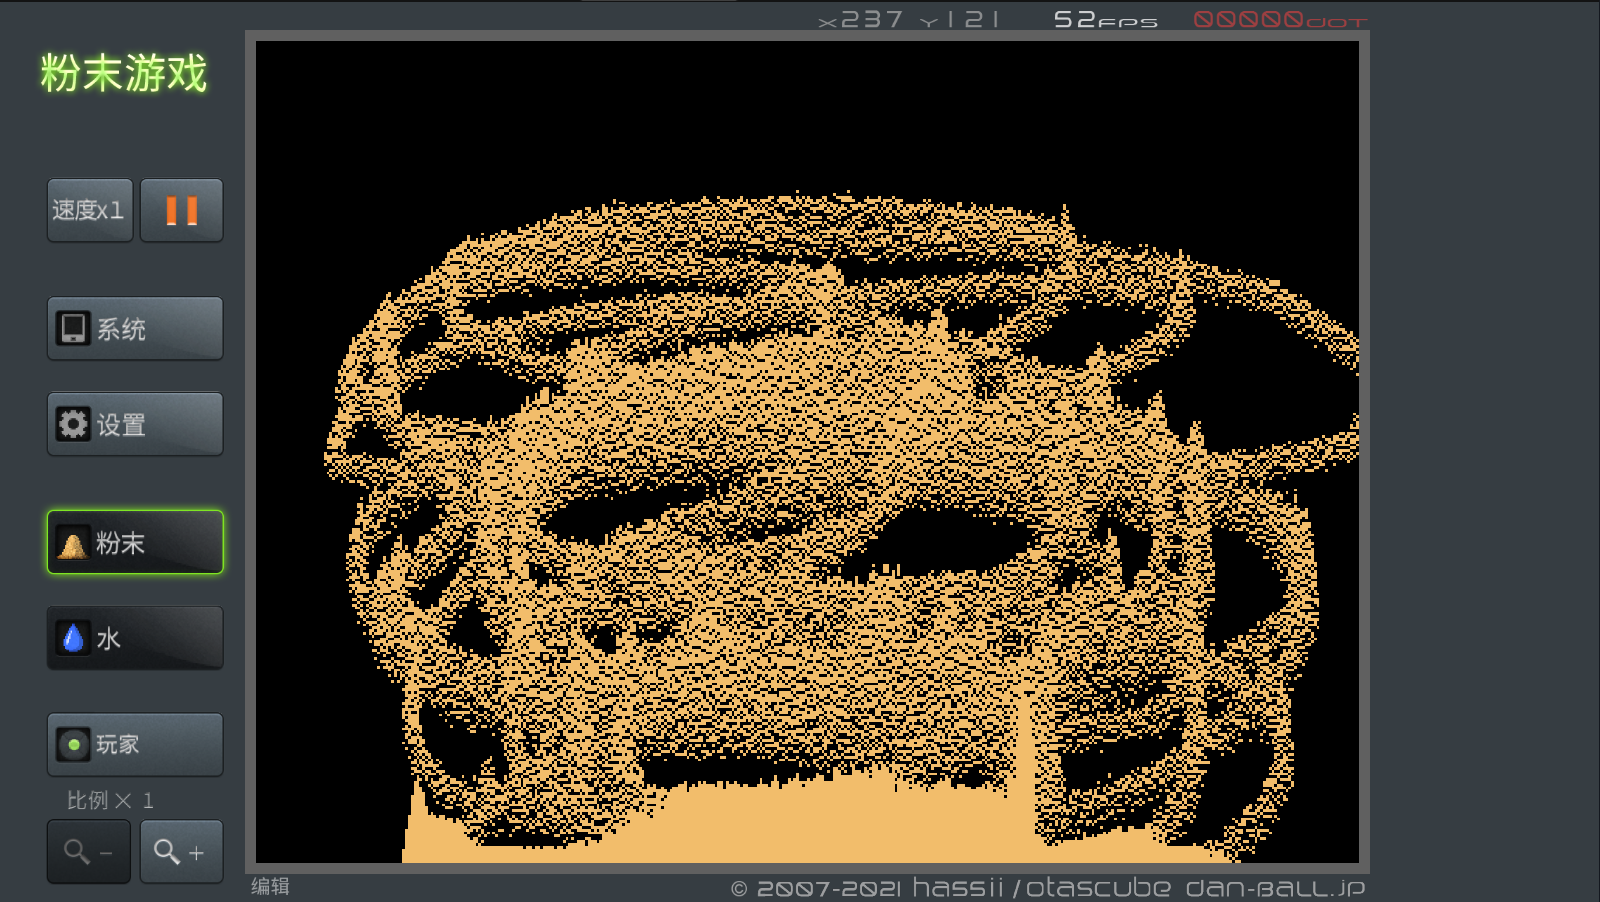Click the tablet icon beside 系统

point(73,328)
